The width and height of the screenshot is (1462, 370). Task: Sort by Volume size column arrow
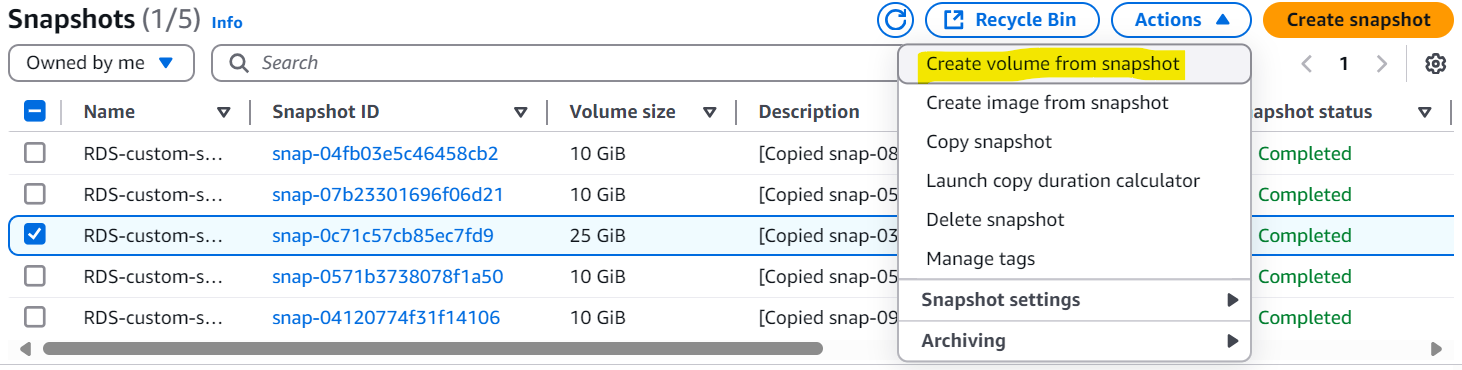pyautogui.click(x=709, y=113)
